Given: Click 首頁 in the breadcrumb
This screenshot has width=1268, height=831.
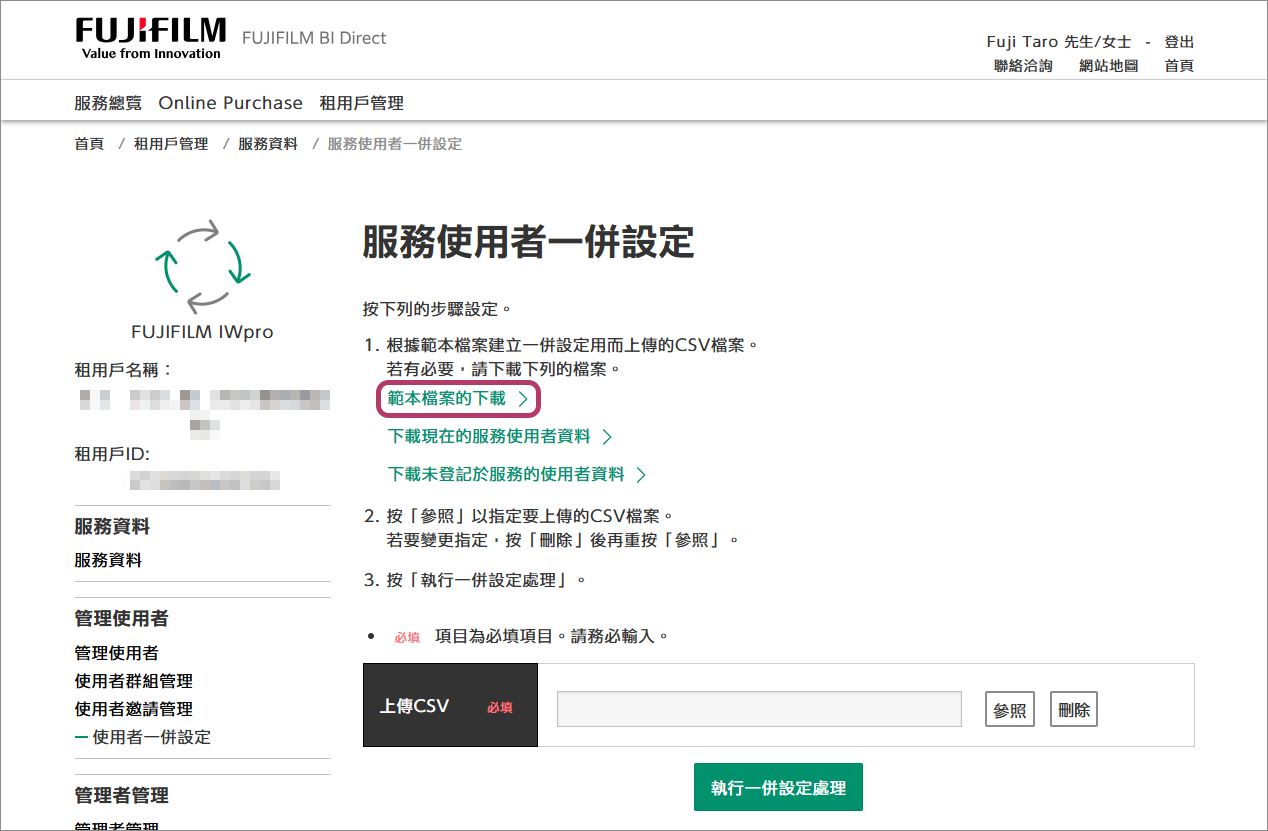Looking at the screenshot, I should tap(89, 144).
